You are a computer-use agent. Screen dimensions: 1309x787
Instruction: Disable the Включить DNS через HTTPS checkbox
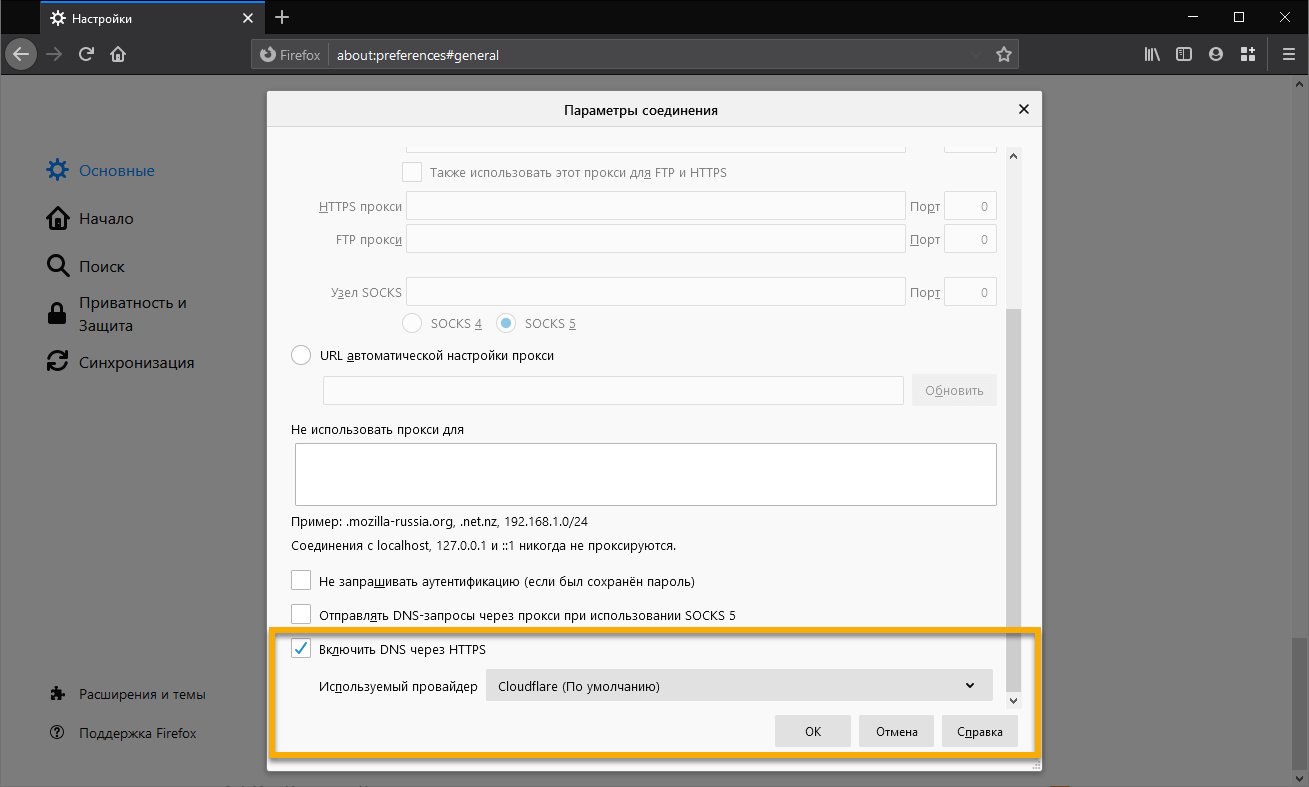point(301,648)
